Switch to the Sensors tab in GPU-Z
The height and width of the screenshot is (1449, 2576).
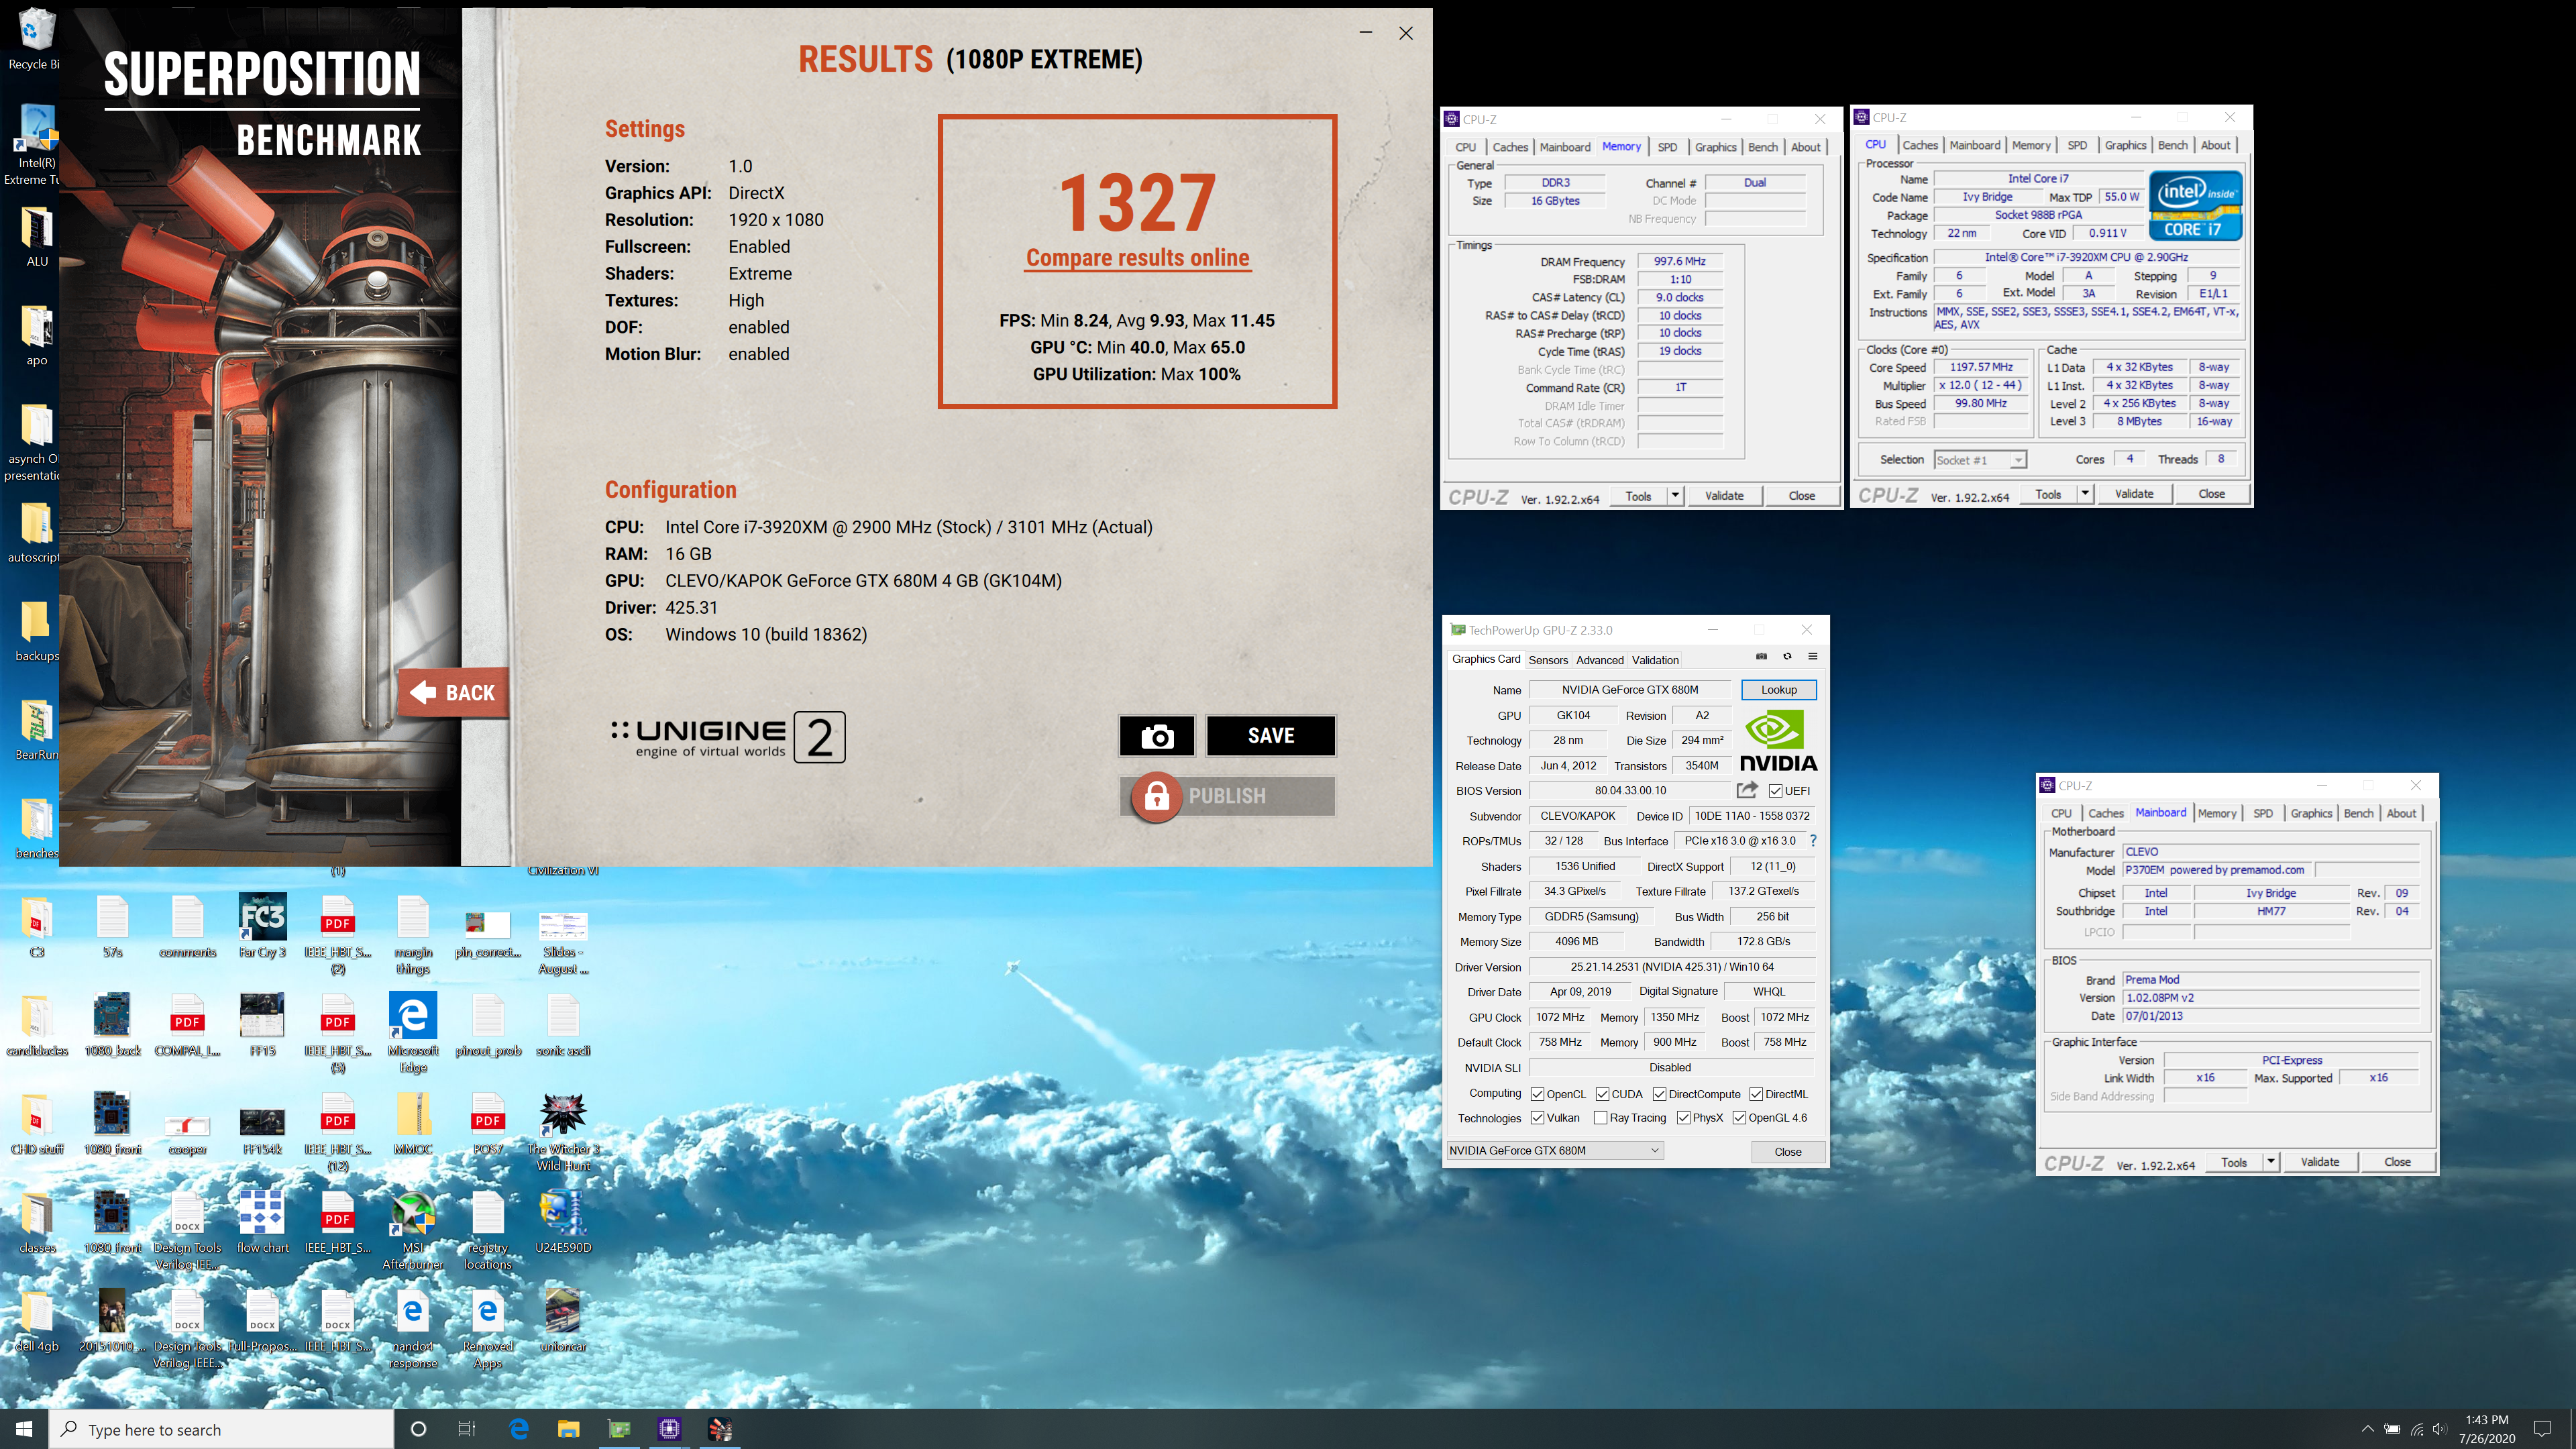coord(1548,660)
